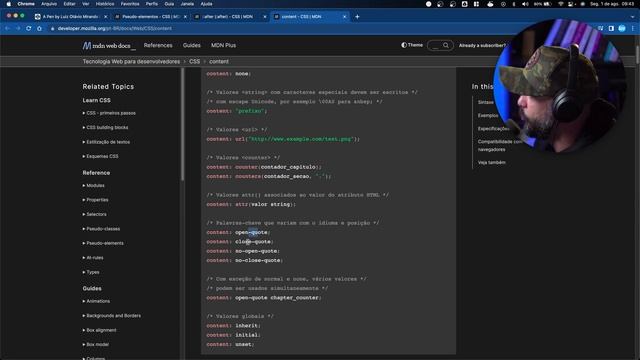Open the MDN Plus menu
Screen dimensions: 640x360
coord(223,45)
